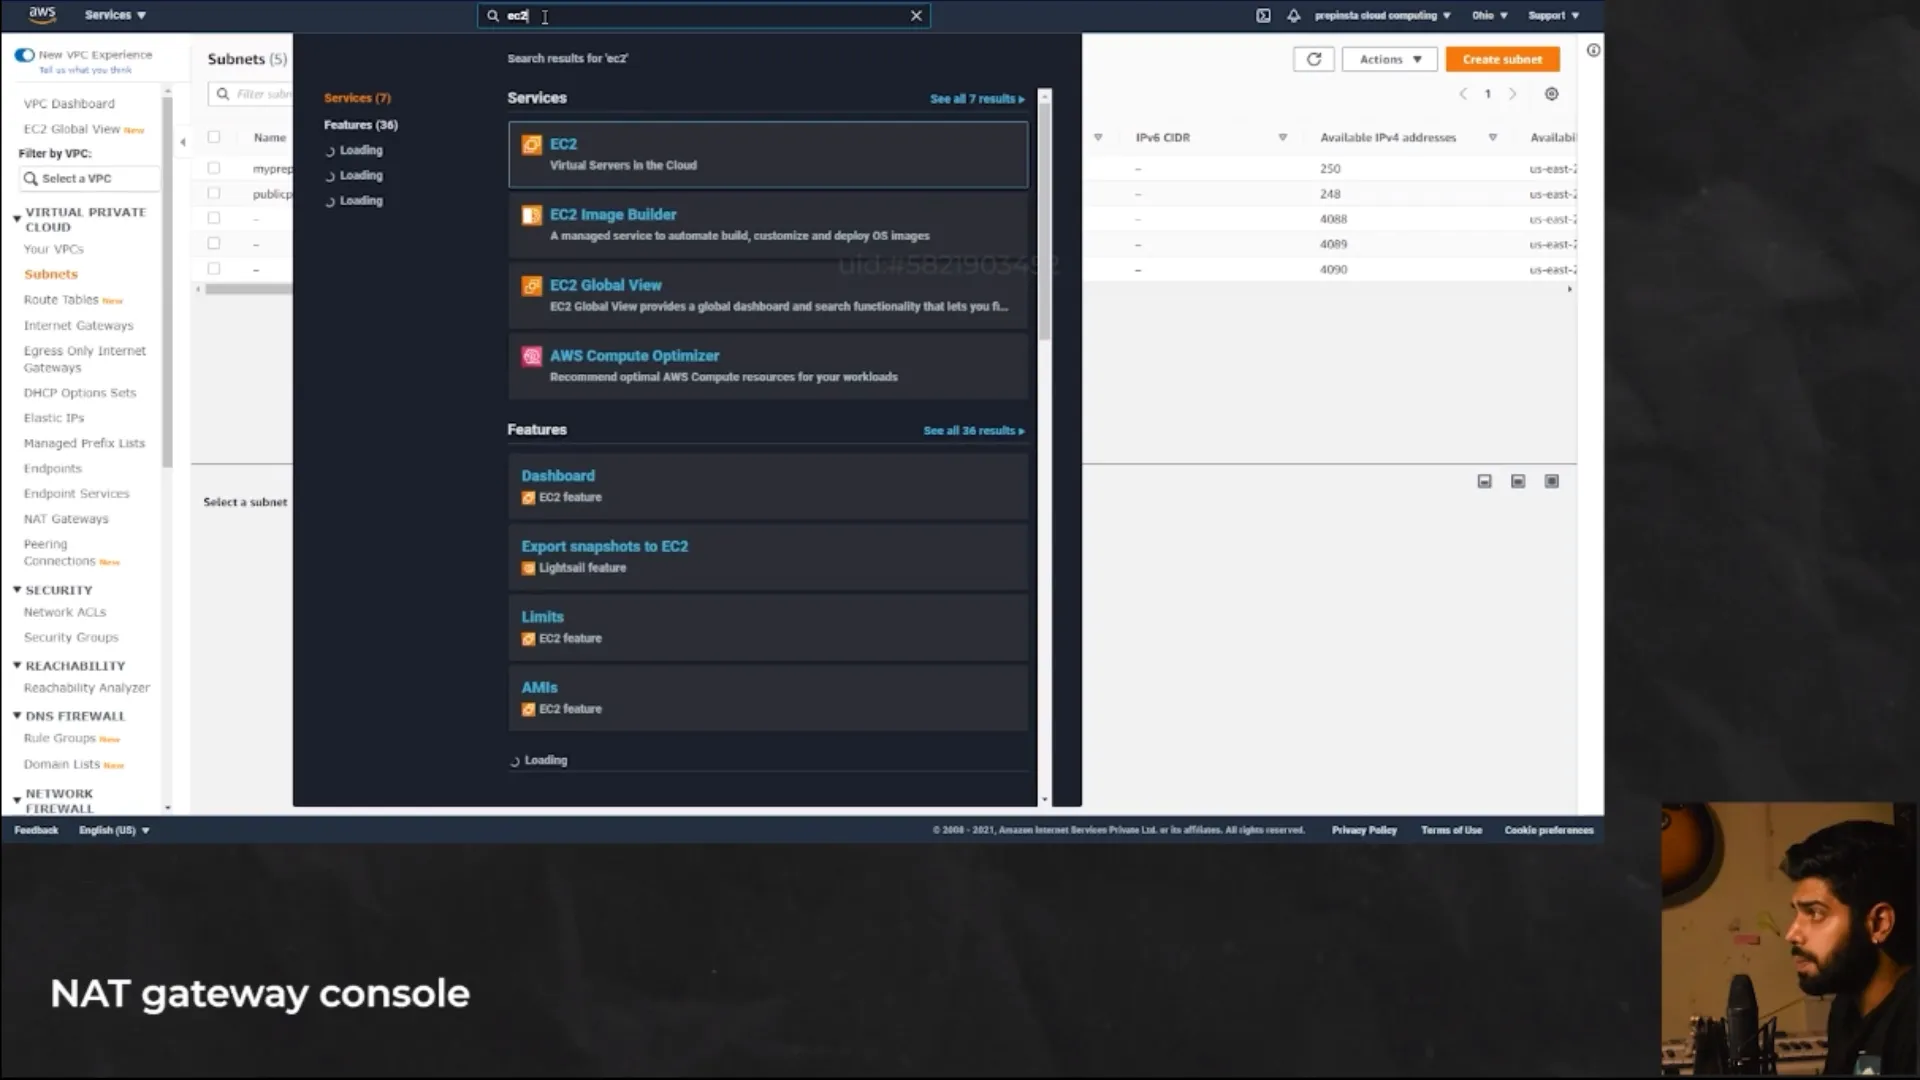Check the first subnet row checkbox
The width and height of the screenshot is (1920, 1080).
tap(213, 168)
